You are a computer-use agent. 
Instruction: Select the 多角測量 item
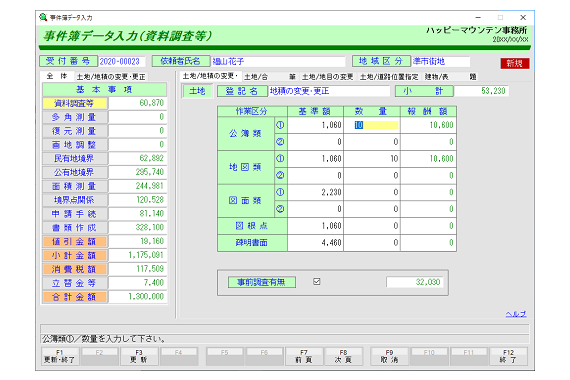click(x=75, y=117)
